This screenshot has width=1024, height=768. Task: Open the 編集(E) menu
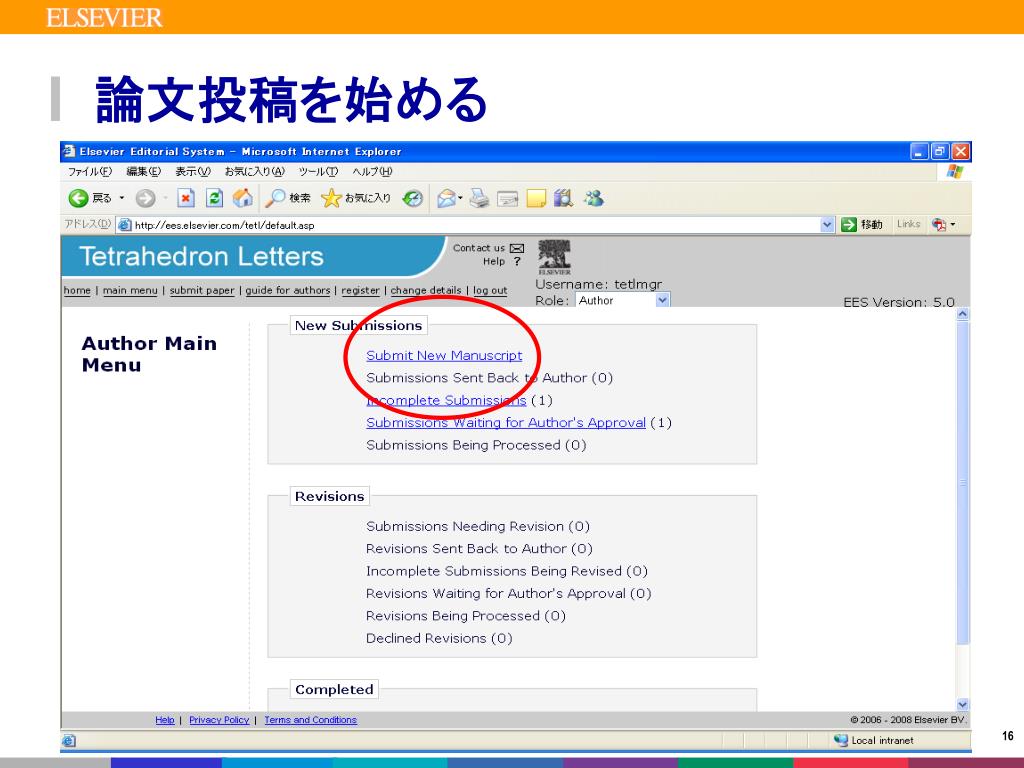coord(143,172)
